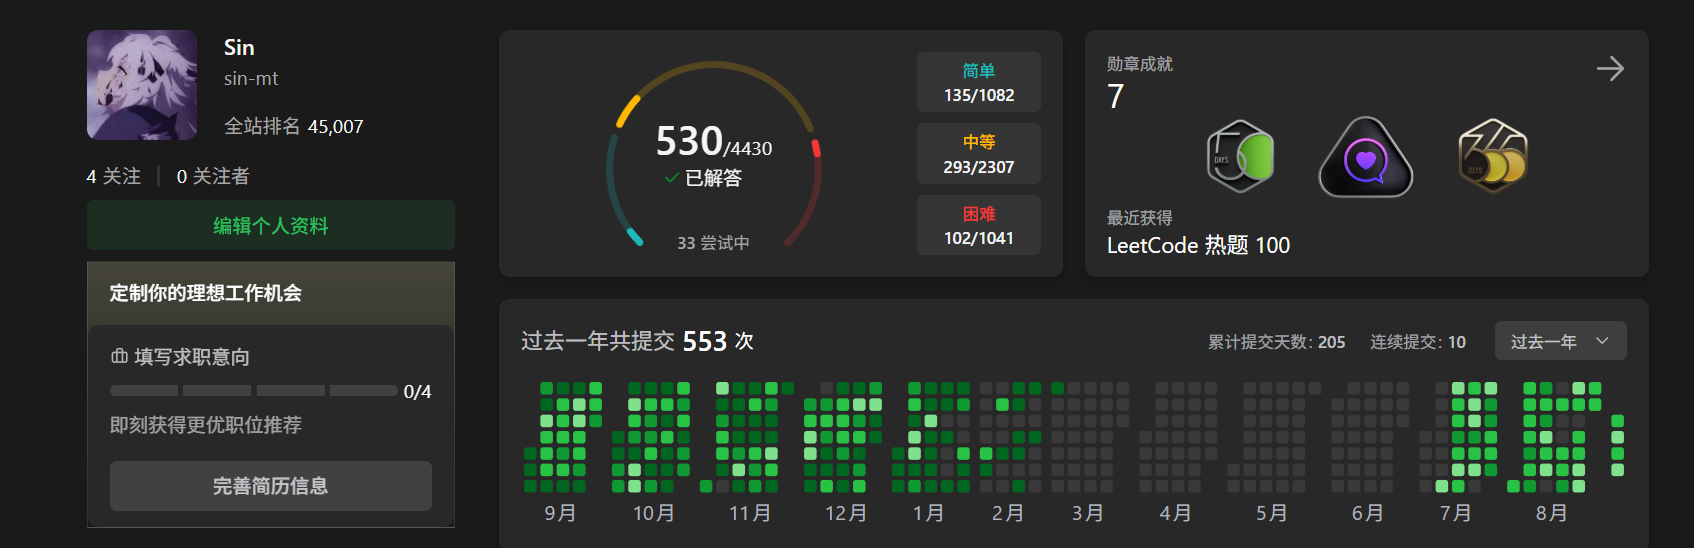This screenshot has width=1694, height=548.
Task: Click the 9月 month label
Action: pyautogui.click(x=560, y=513)
